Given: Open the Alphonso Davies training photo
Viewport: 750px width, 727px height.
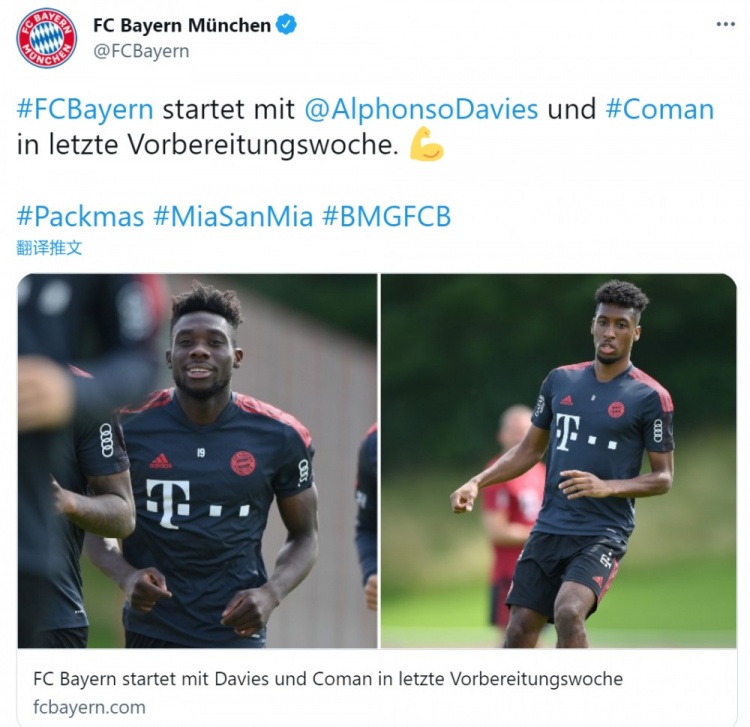Looking at the screenshot, I should coord(197,461).
